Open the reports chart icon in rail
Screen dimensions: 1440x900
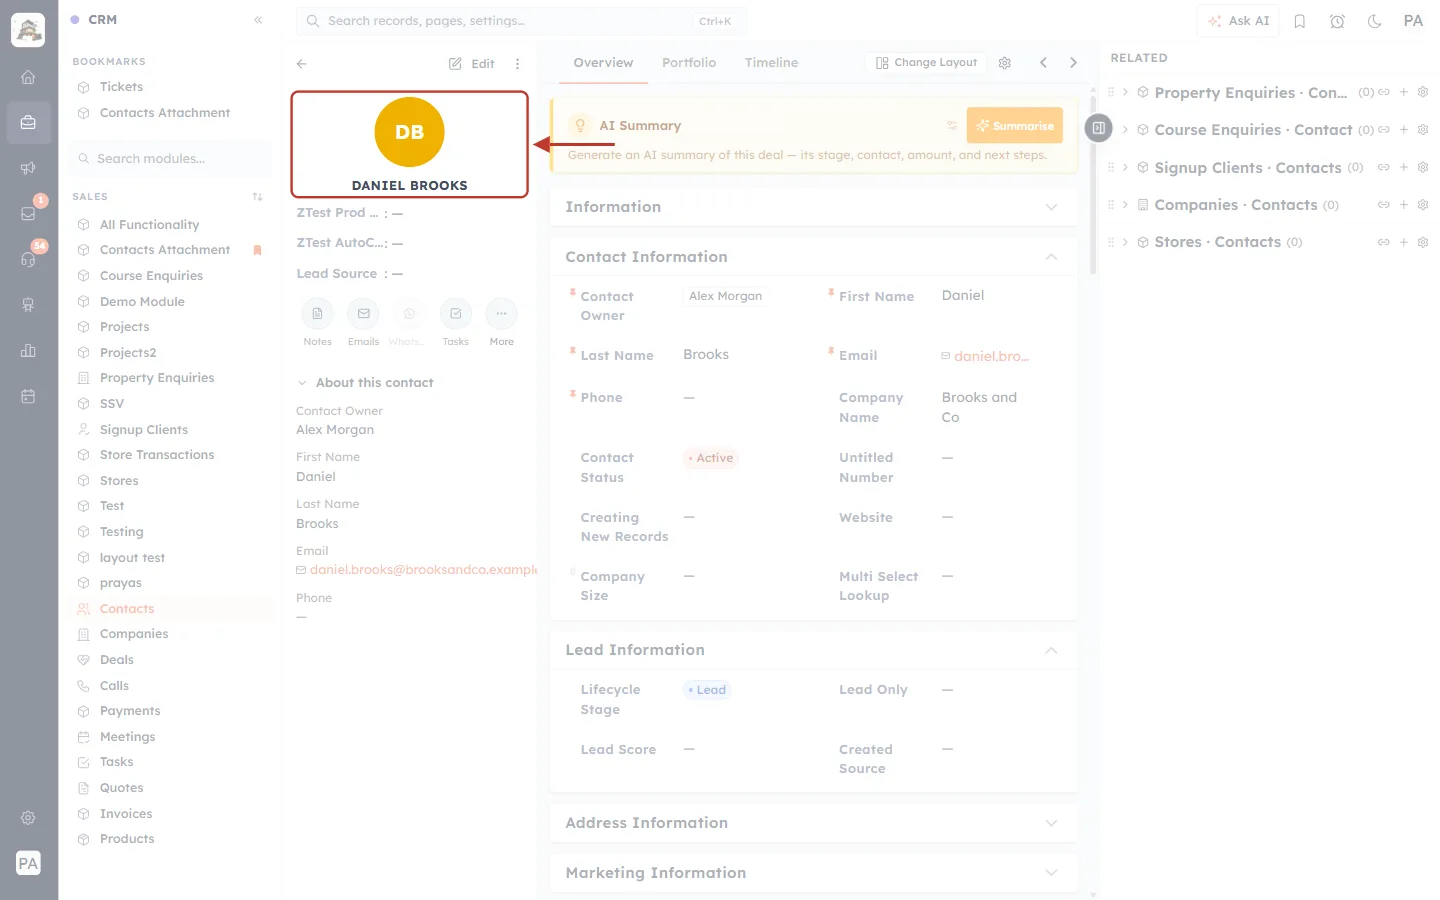tap(28, 350)
